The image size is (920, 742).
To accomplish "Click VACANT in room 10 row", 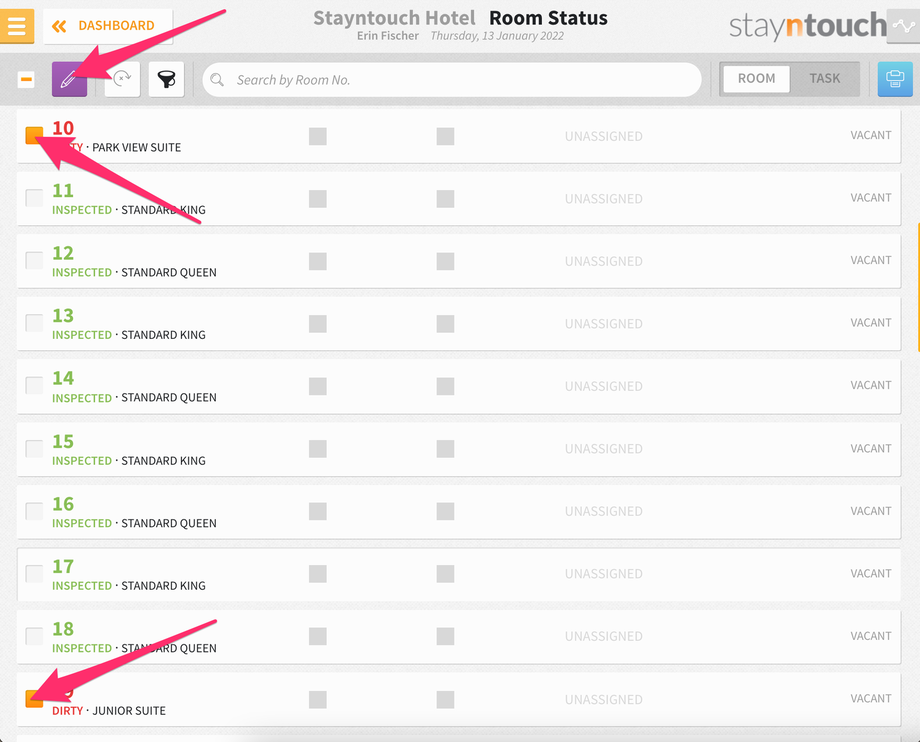I will point(871,135).
